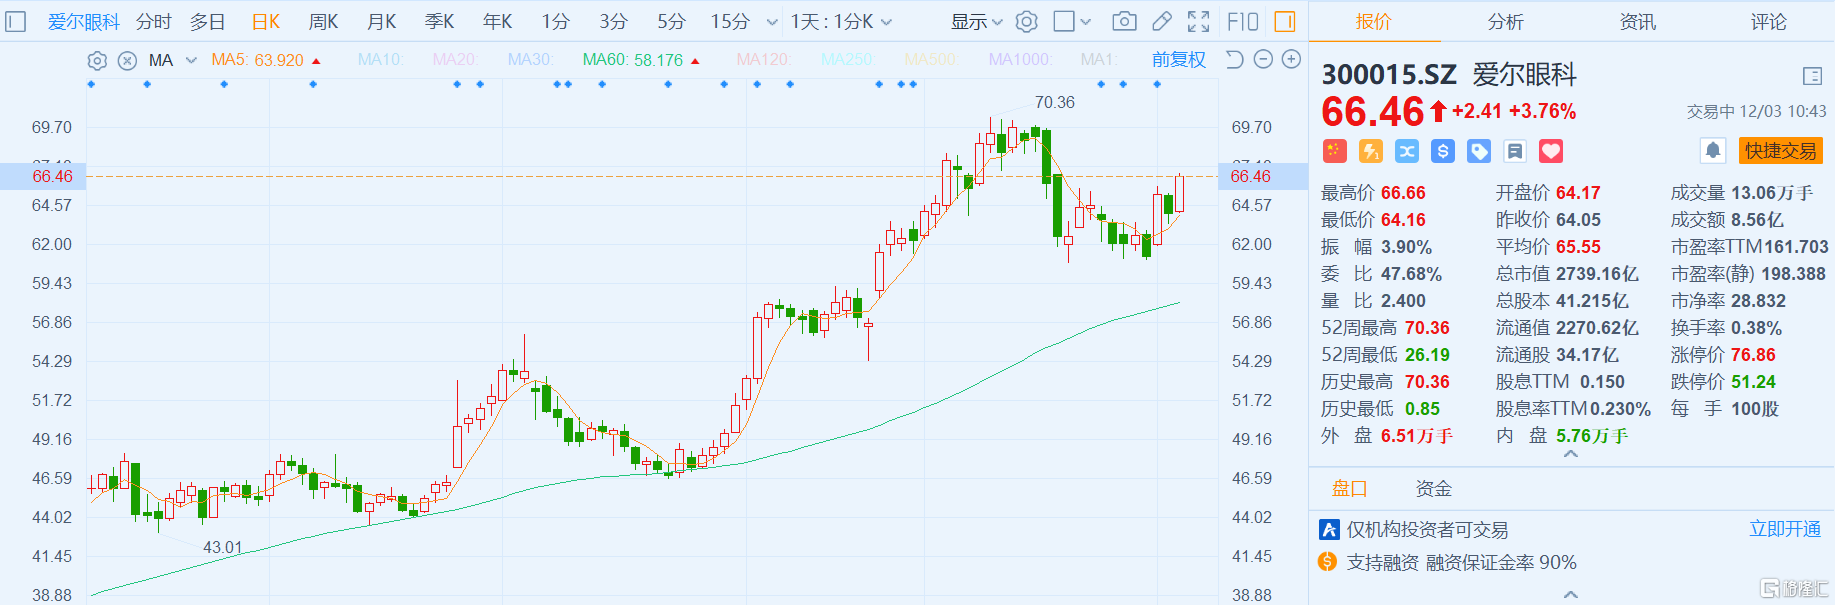
Task: Open the 分析 analysis tab
Action: 1506,21
